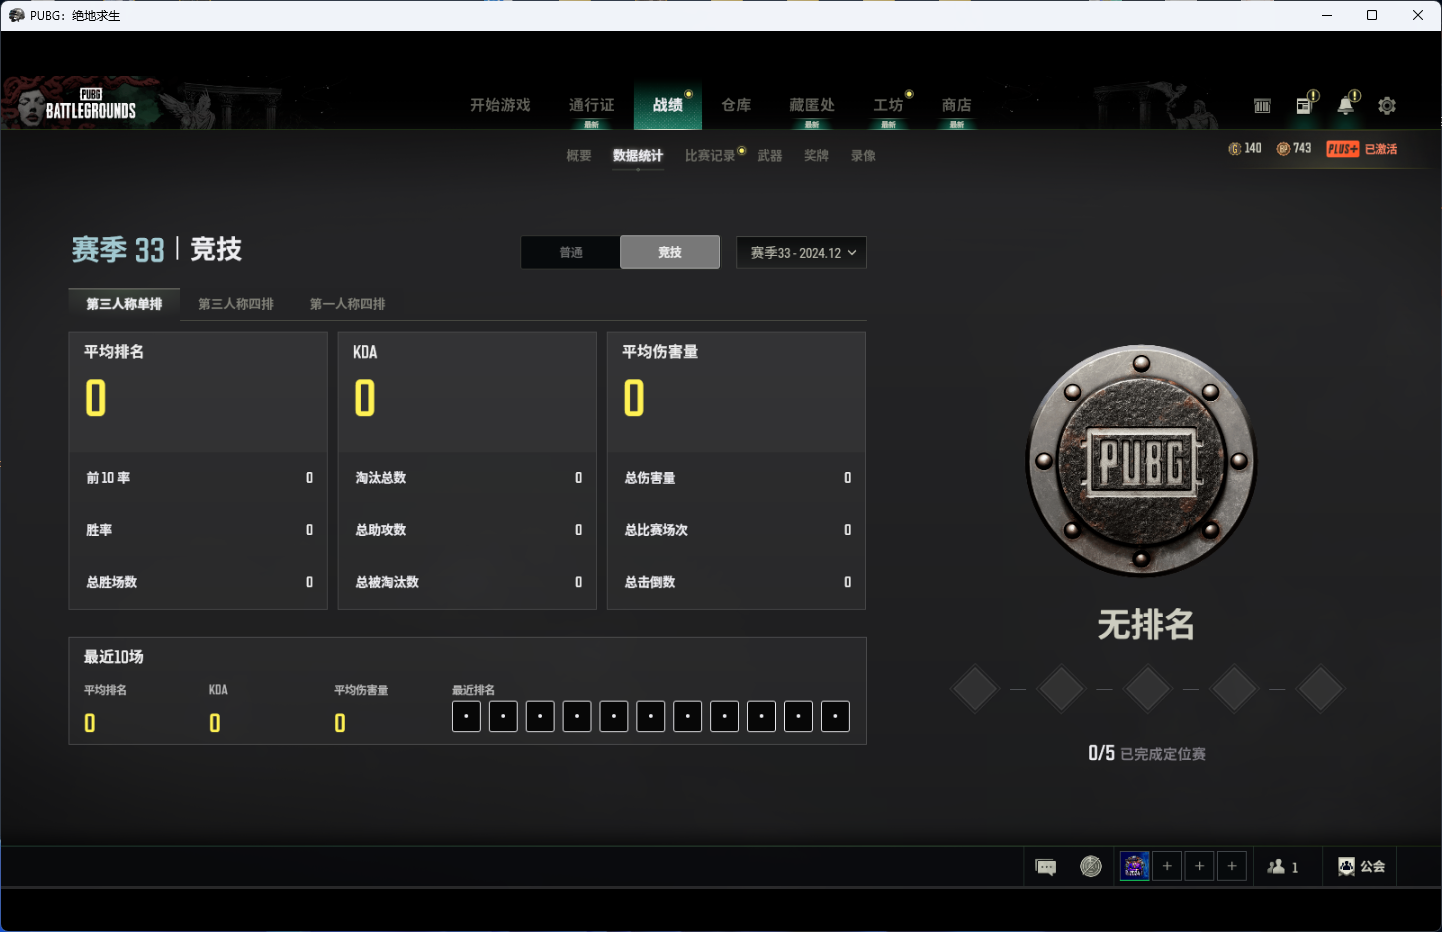Switch to the 概要 overview sub-tab
Viewport: 1442px width, 932px height.
pyautogui.click(x=579, y=156)
